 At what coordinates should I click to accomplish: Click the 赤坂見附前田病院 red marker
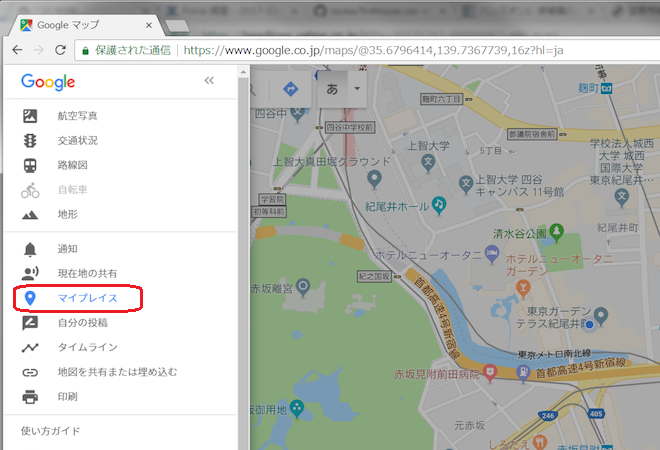pyautogui.click(x=490, y=373)
